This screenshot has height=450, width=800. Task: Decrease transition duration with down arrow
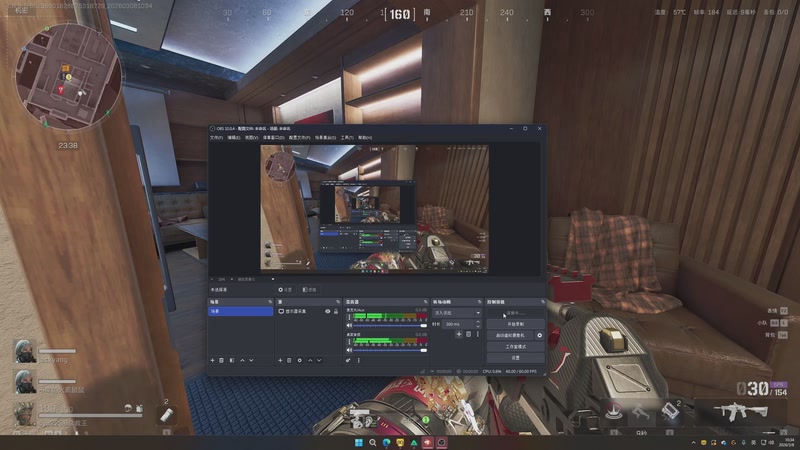tap(478, 326)
